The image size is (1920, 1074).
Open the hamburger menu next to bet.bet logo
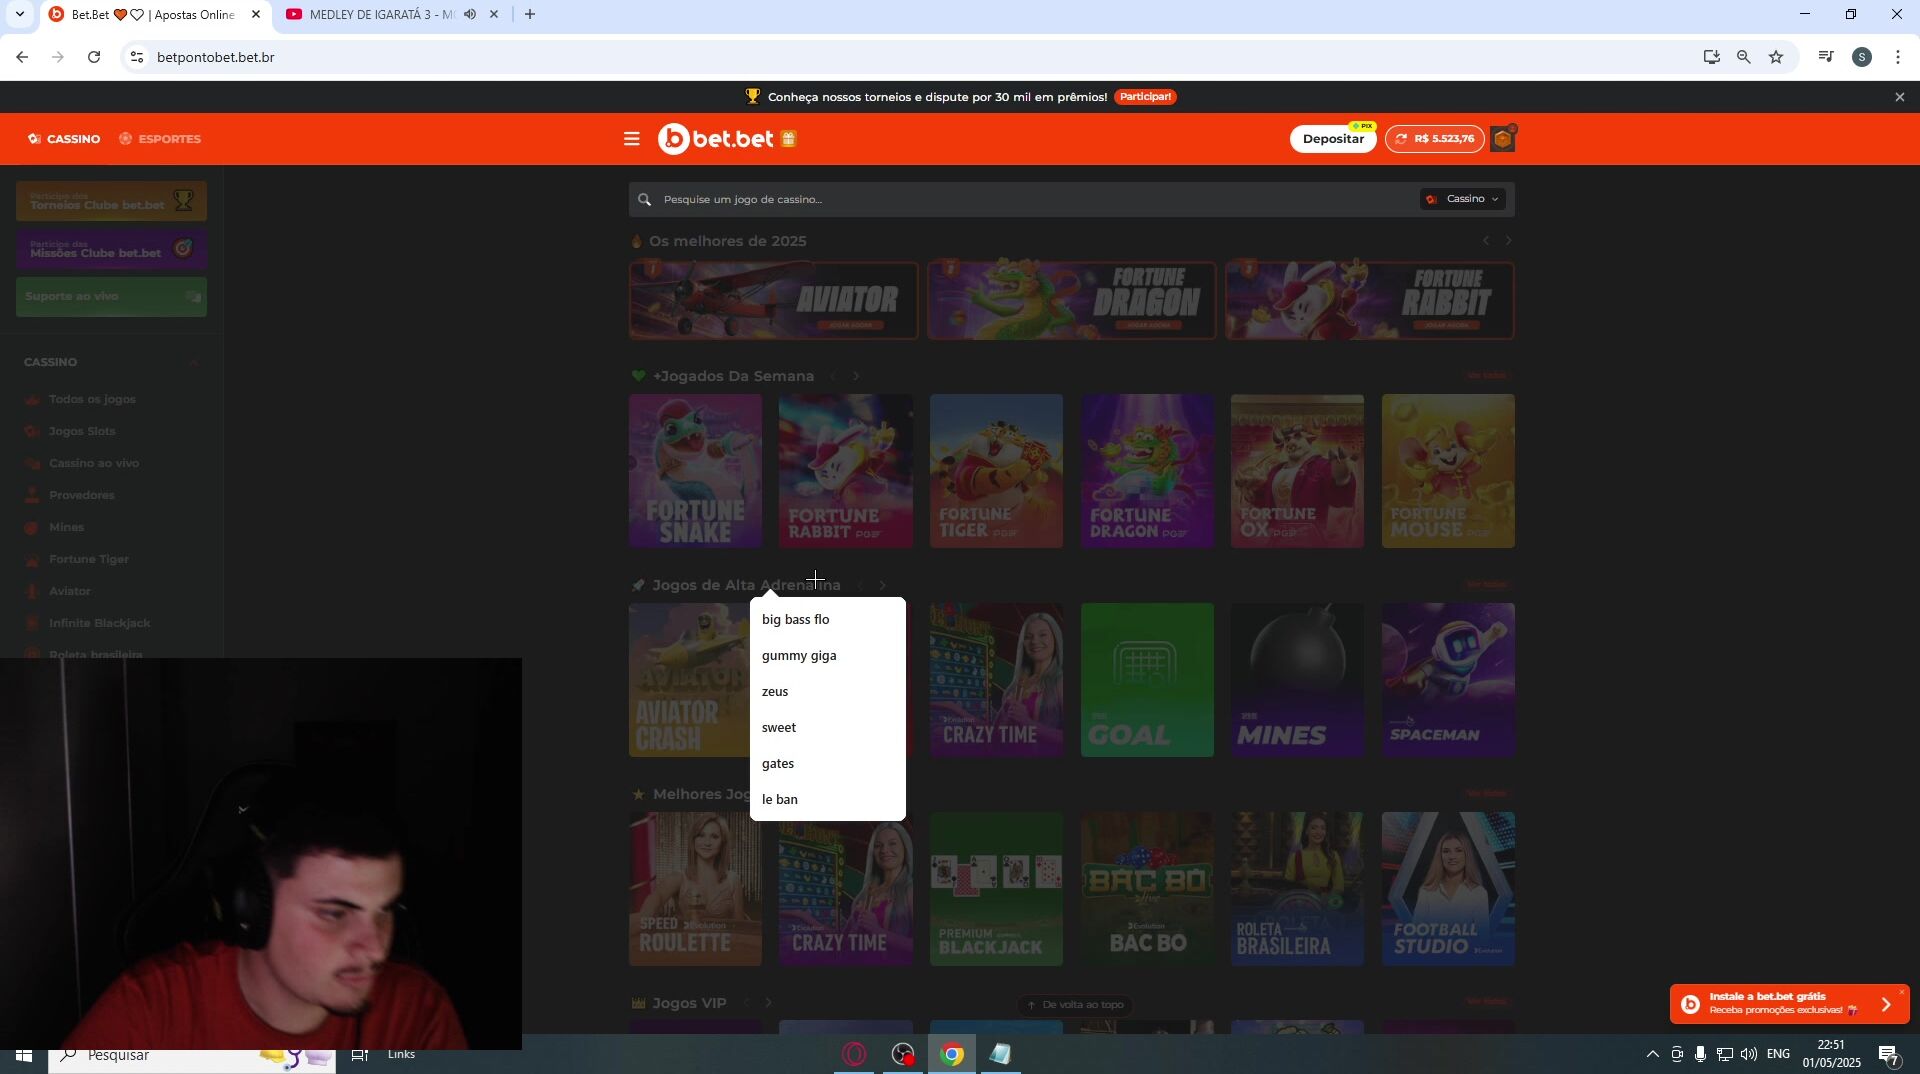tap(631, 139)
